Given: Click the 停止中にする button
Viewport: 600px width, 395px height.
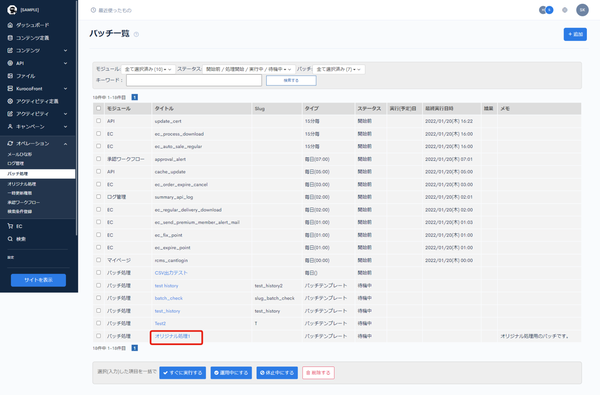Looking at the screenshot, I should pos(277,372).
